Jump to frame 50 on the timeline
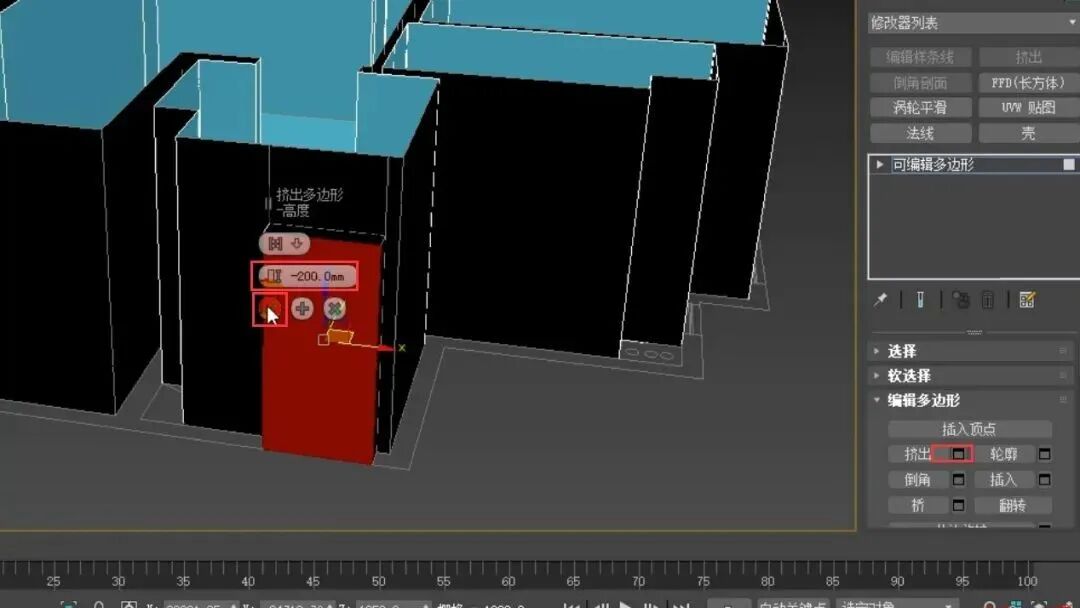1080x608 pixels. [378, 581]
